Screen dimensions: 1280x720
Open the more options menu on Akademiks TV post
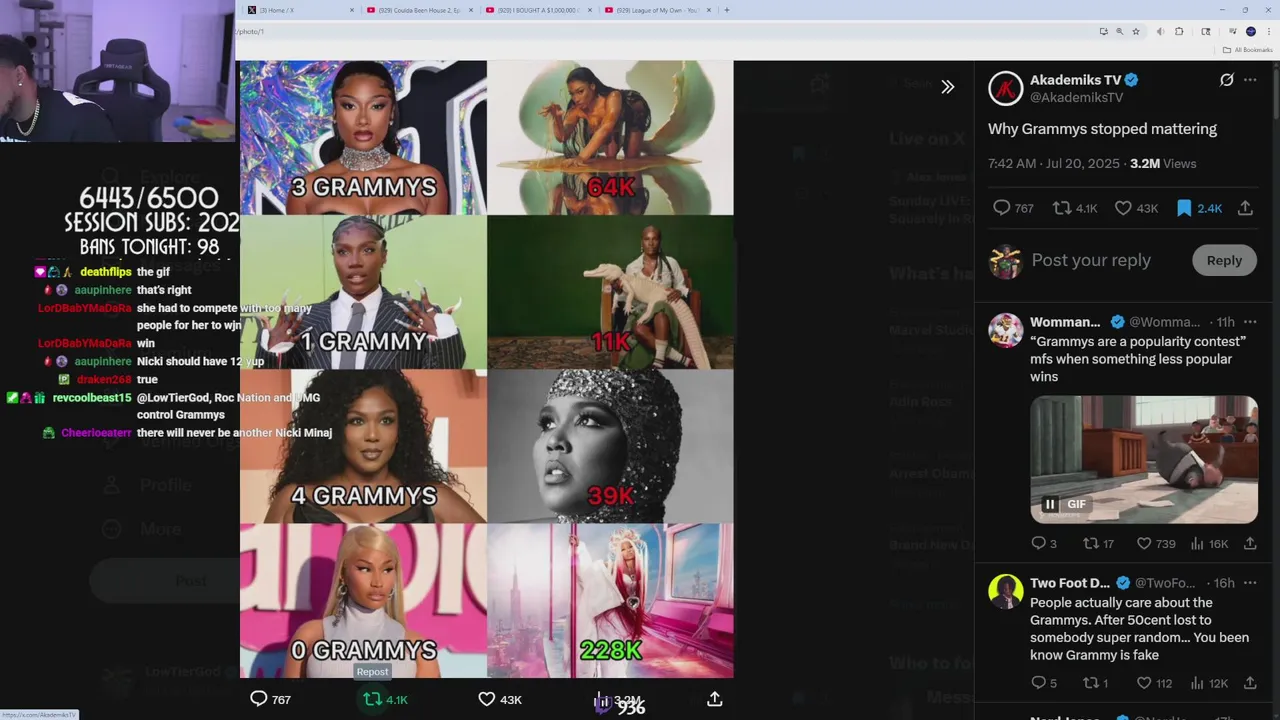1250,80
